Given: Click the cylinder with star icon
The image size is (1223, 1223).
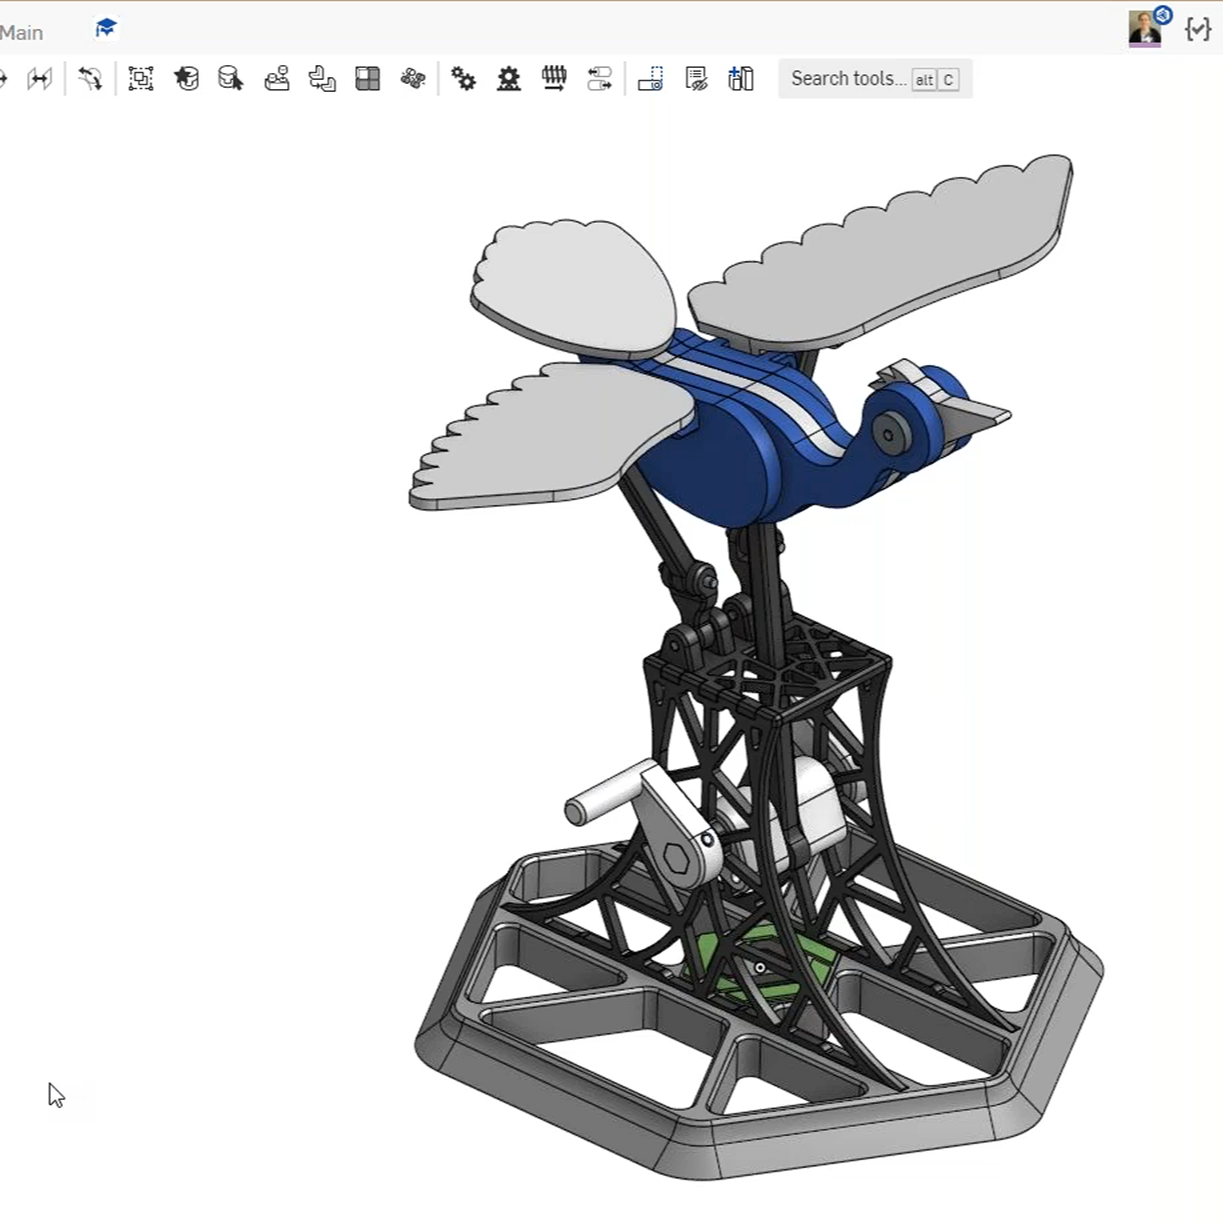Looking at the screenshot, I should pyautogui.click(x=186, y=79).
